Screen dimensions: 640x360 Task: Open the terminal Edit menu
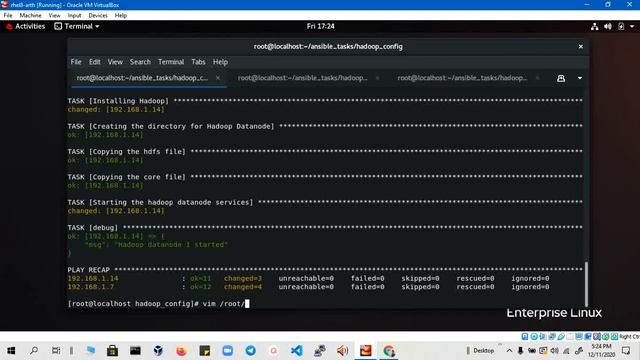[x=95, y=62]
